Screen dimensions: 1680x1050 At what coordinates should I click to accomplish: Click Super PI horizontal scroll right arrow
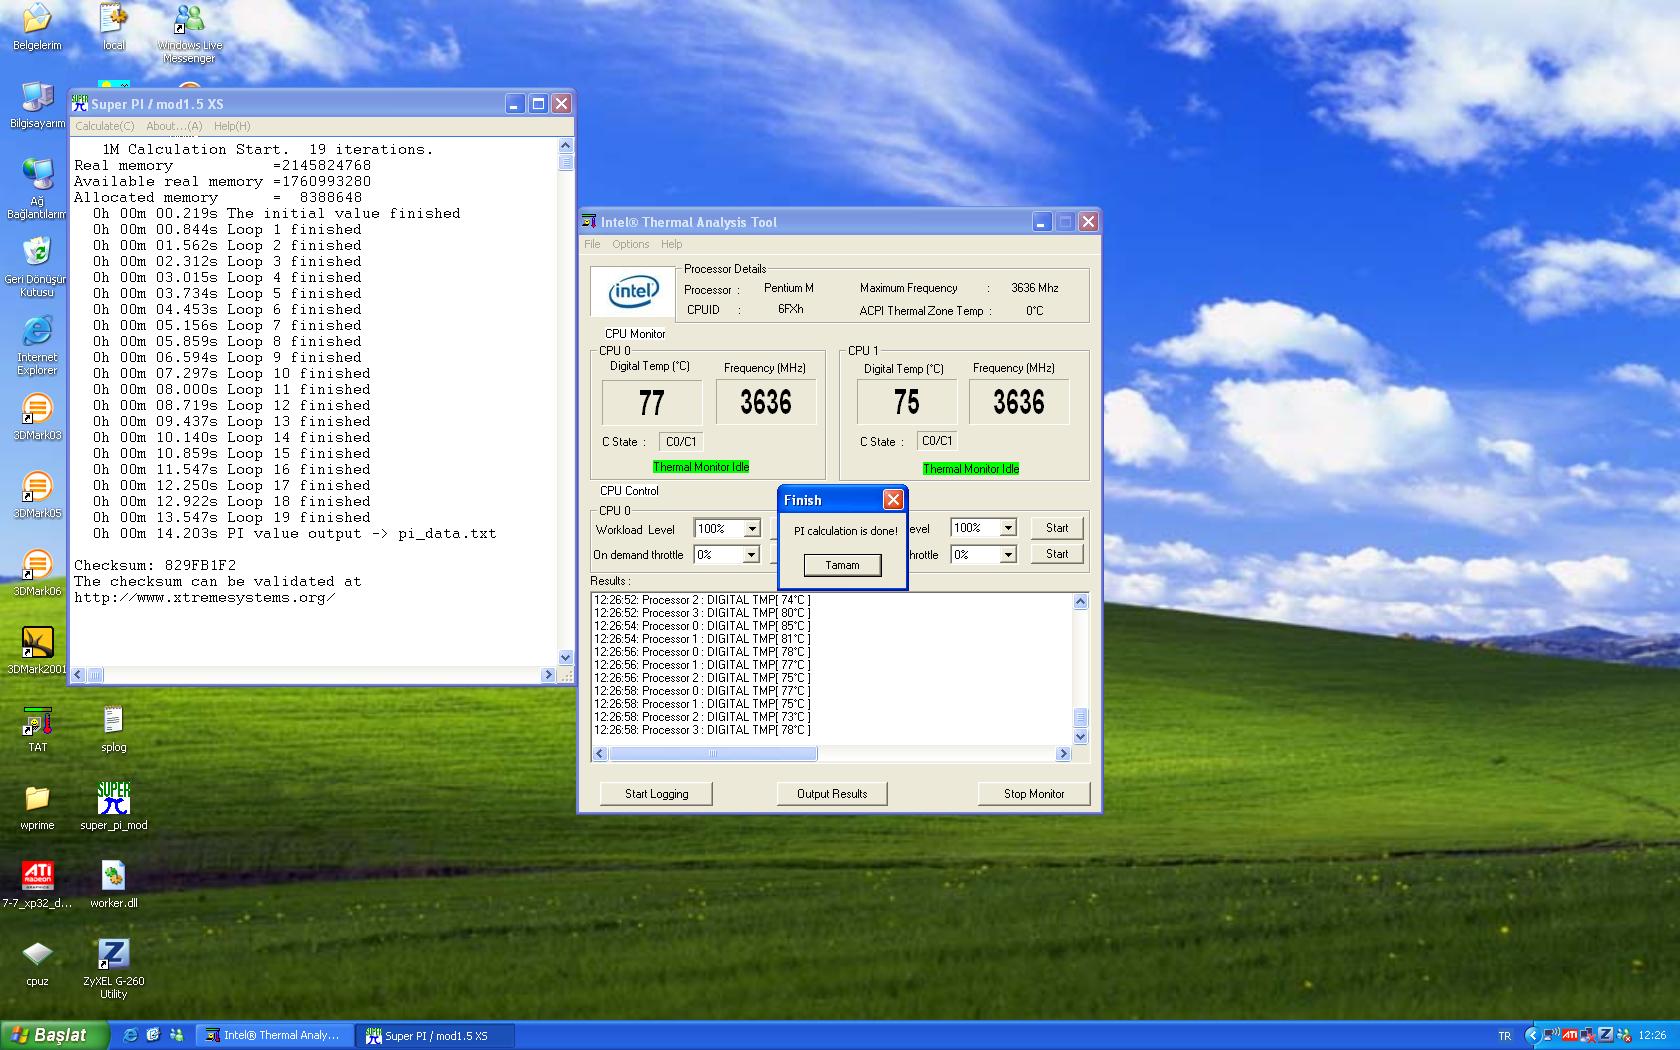[547, 675]
